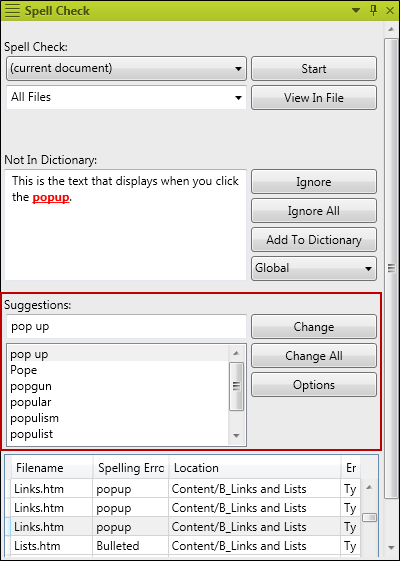This screenshot has height=561, width=400.
Task: Start the spell check
Action: tap(314, 69)
